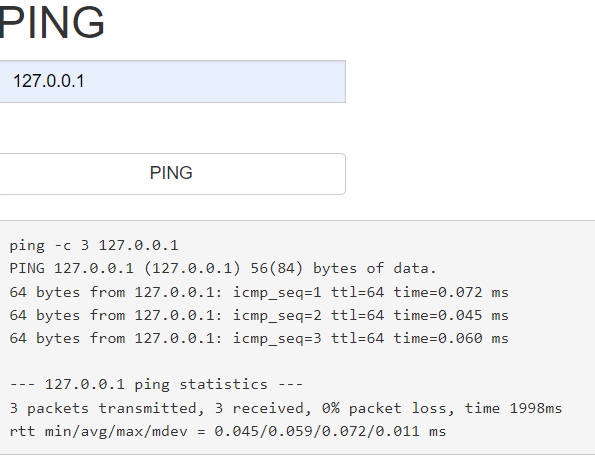Screen dimensions: 595x461
Task: Click the '3 packets transmitted' summary line
Action: pyautogui.click(x=285, y=408)
